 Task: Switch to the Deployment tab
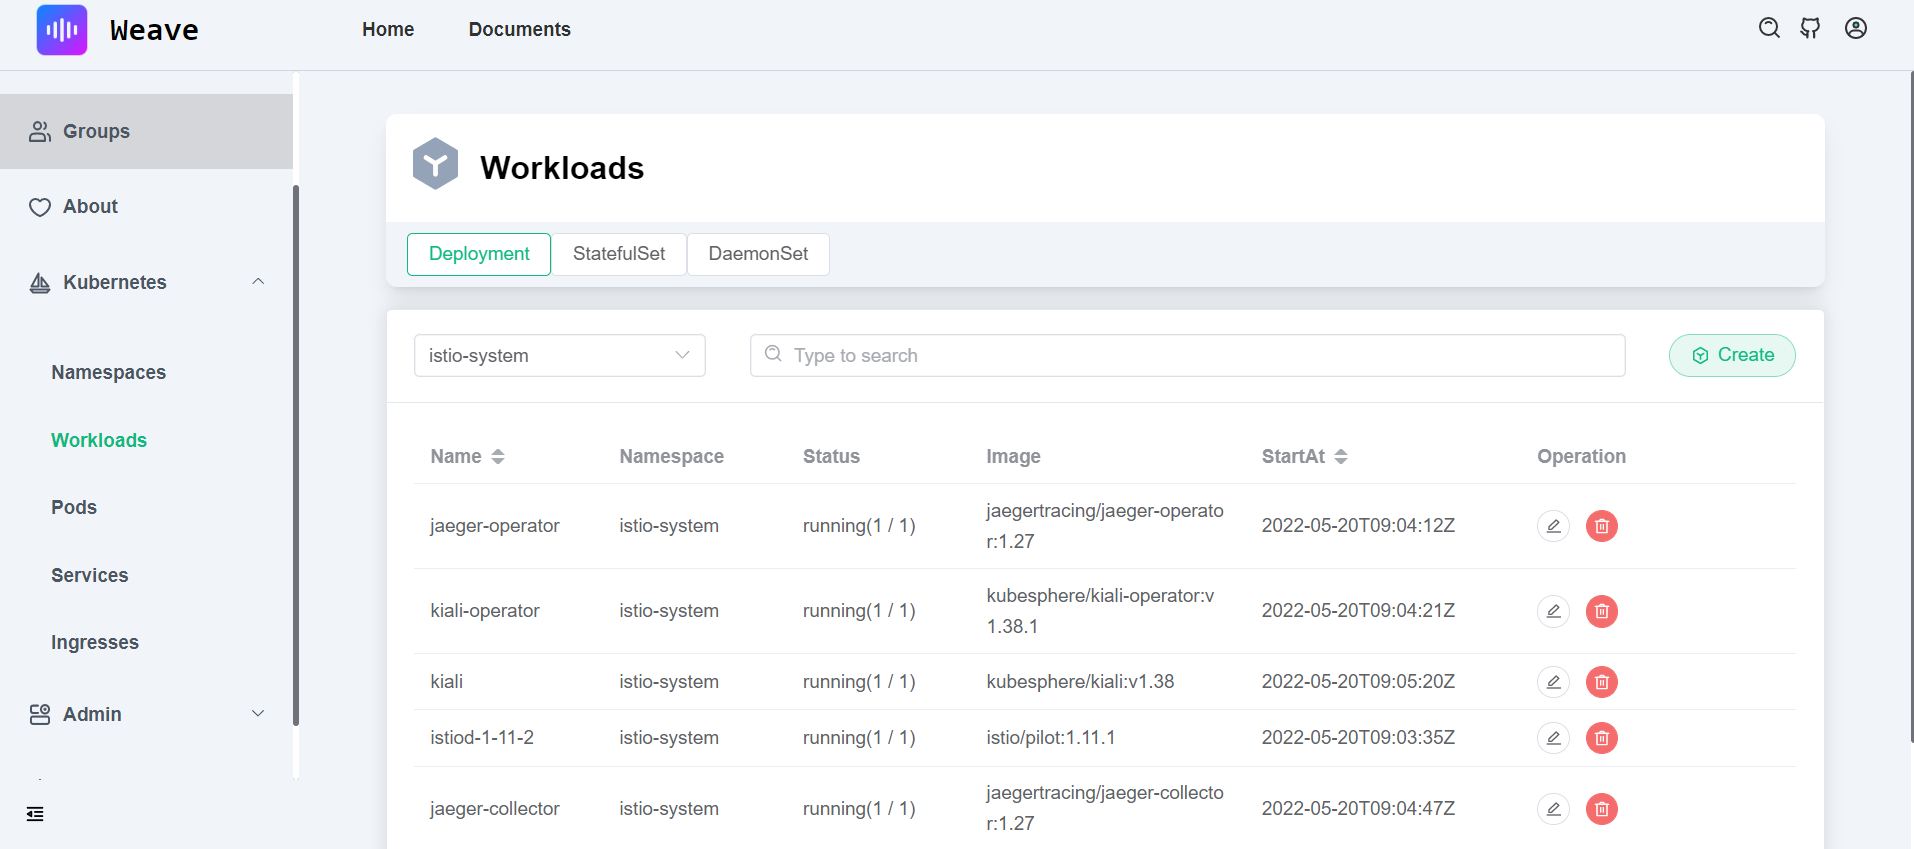(479, 254)
